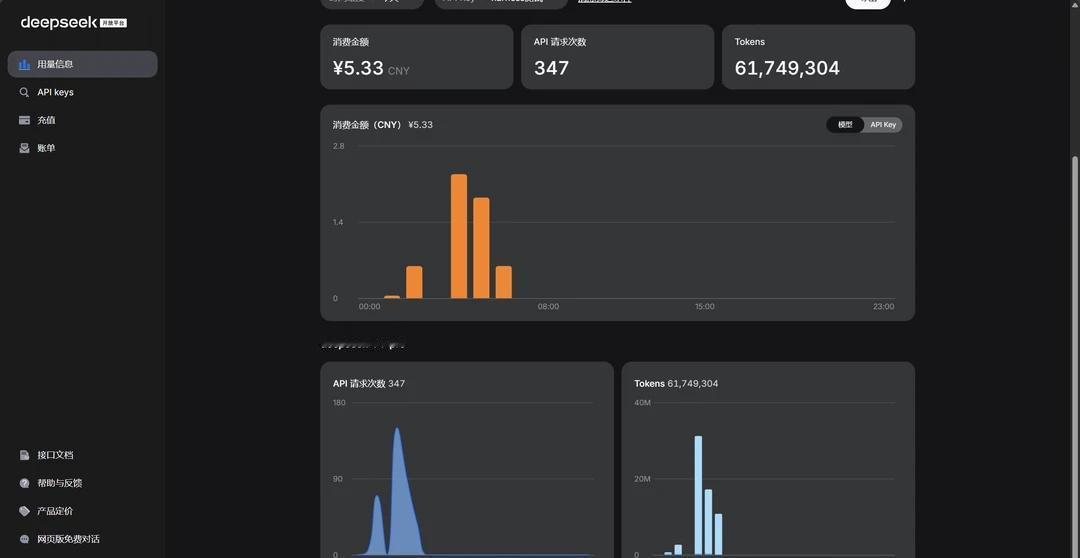Click the 产品定价 price tag icon
Screen dimensions: 1080x558
[24, 511]
